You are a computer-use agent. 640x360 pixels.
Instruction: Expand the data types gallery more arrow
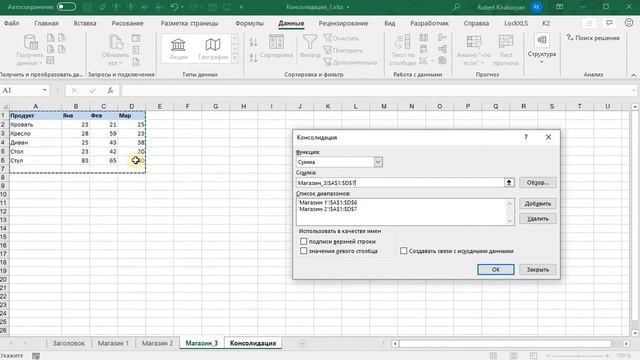(235, 59)
